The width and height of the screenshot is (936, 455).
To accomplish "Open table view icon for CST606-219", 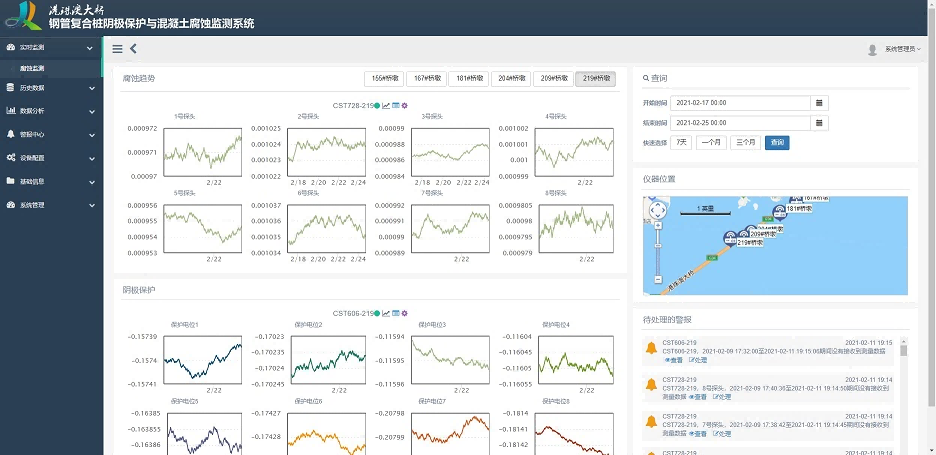I will 396,313.
